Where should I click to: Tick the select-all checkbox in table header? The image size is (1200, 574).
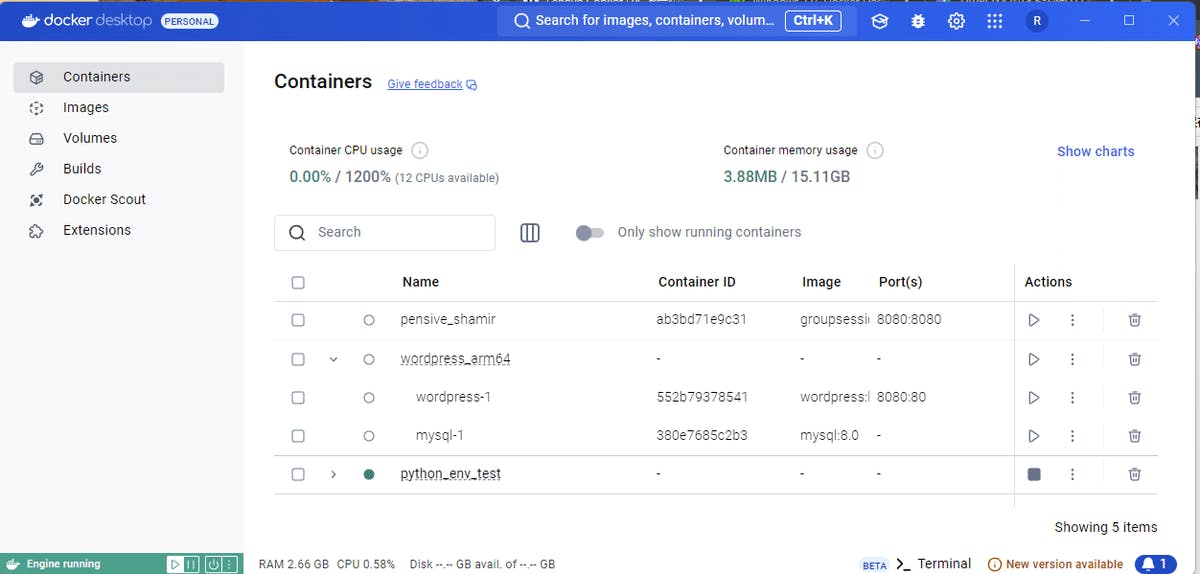(298, 282)
